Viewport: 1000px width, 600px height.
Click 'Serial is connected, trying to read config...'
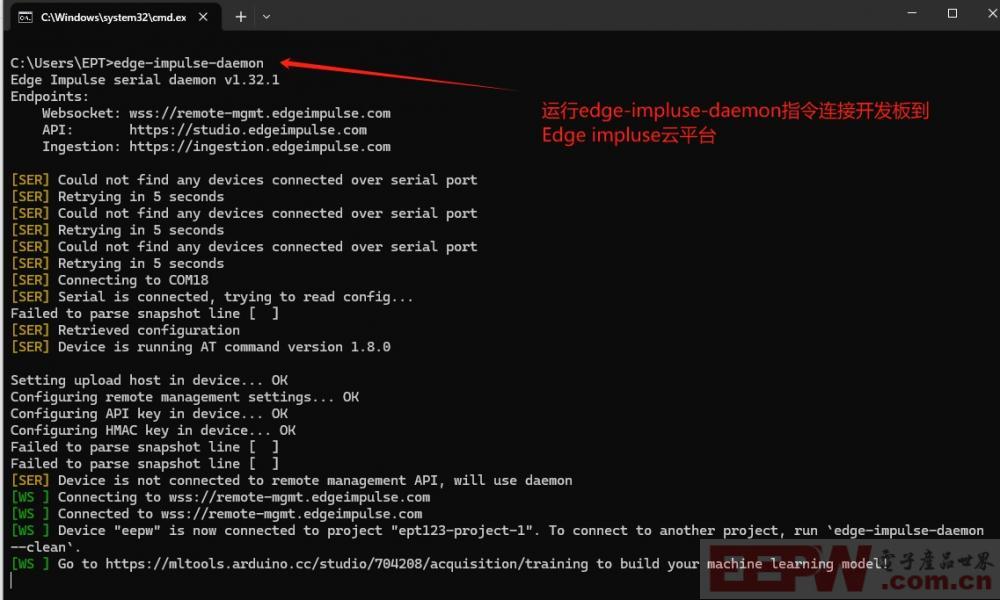[x=235, y=296]
